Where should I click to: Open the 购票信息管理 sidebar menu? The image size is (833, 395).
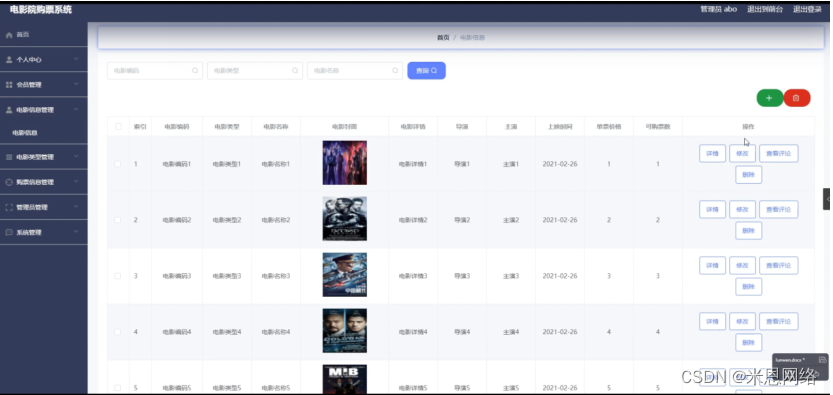[44, 182]
